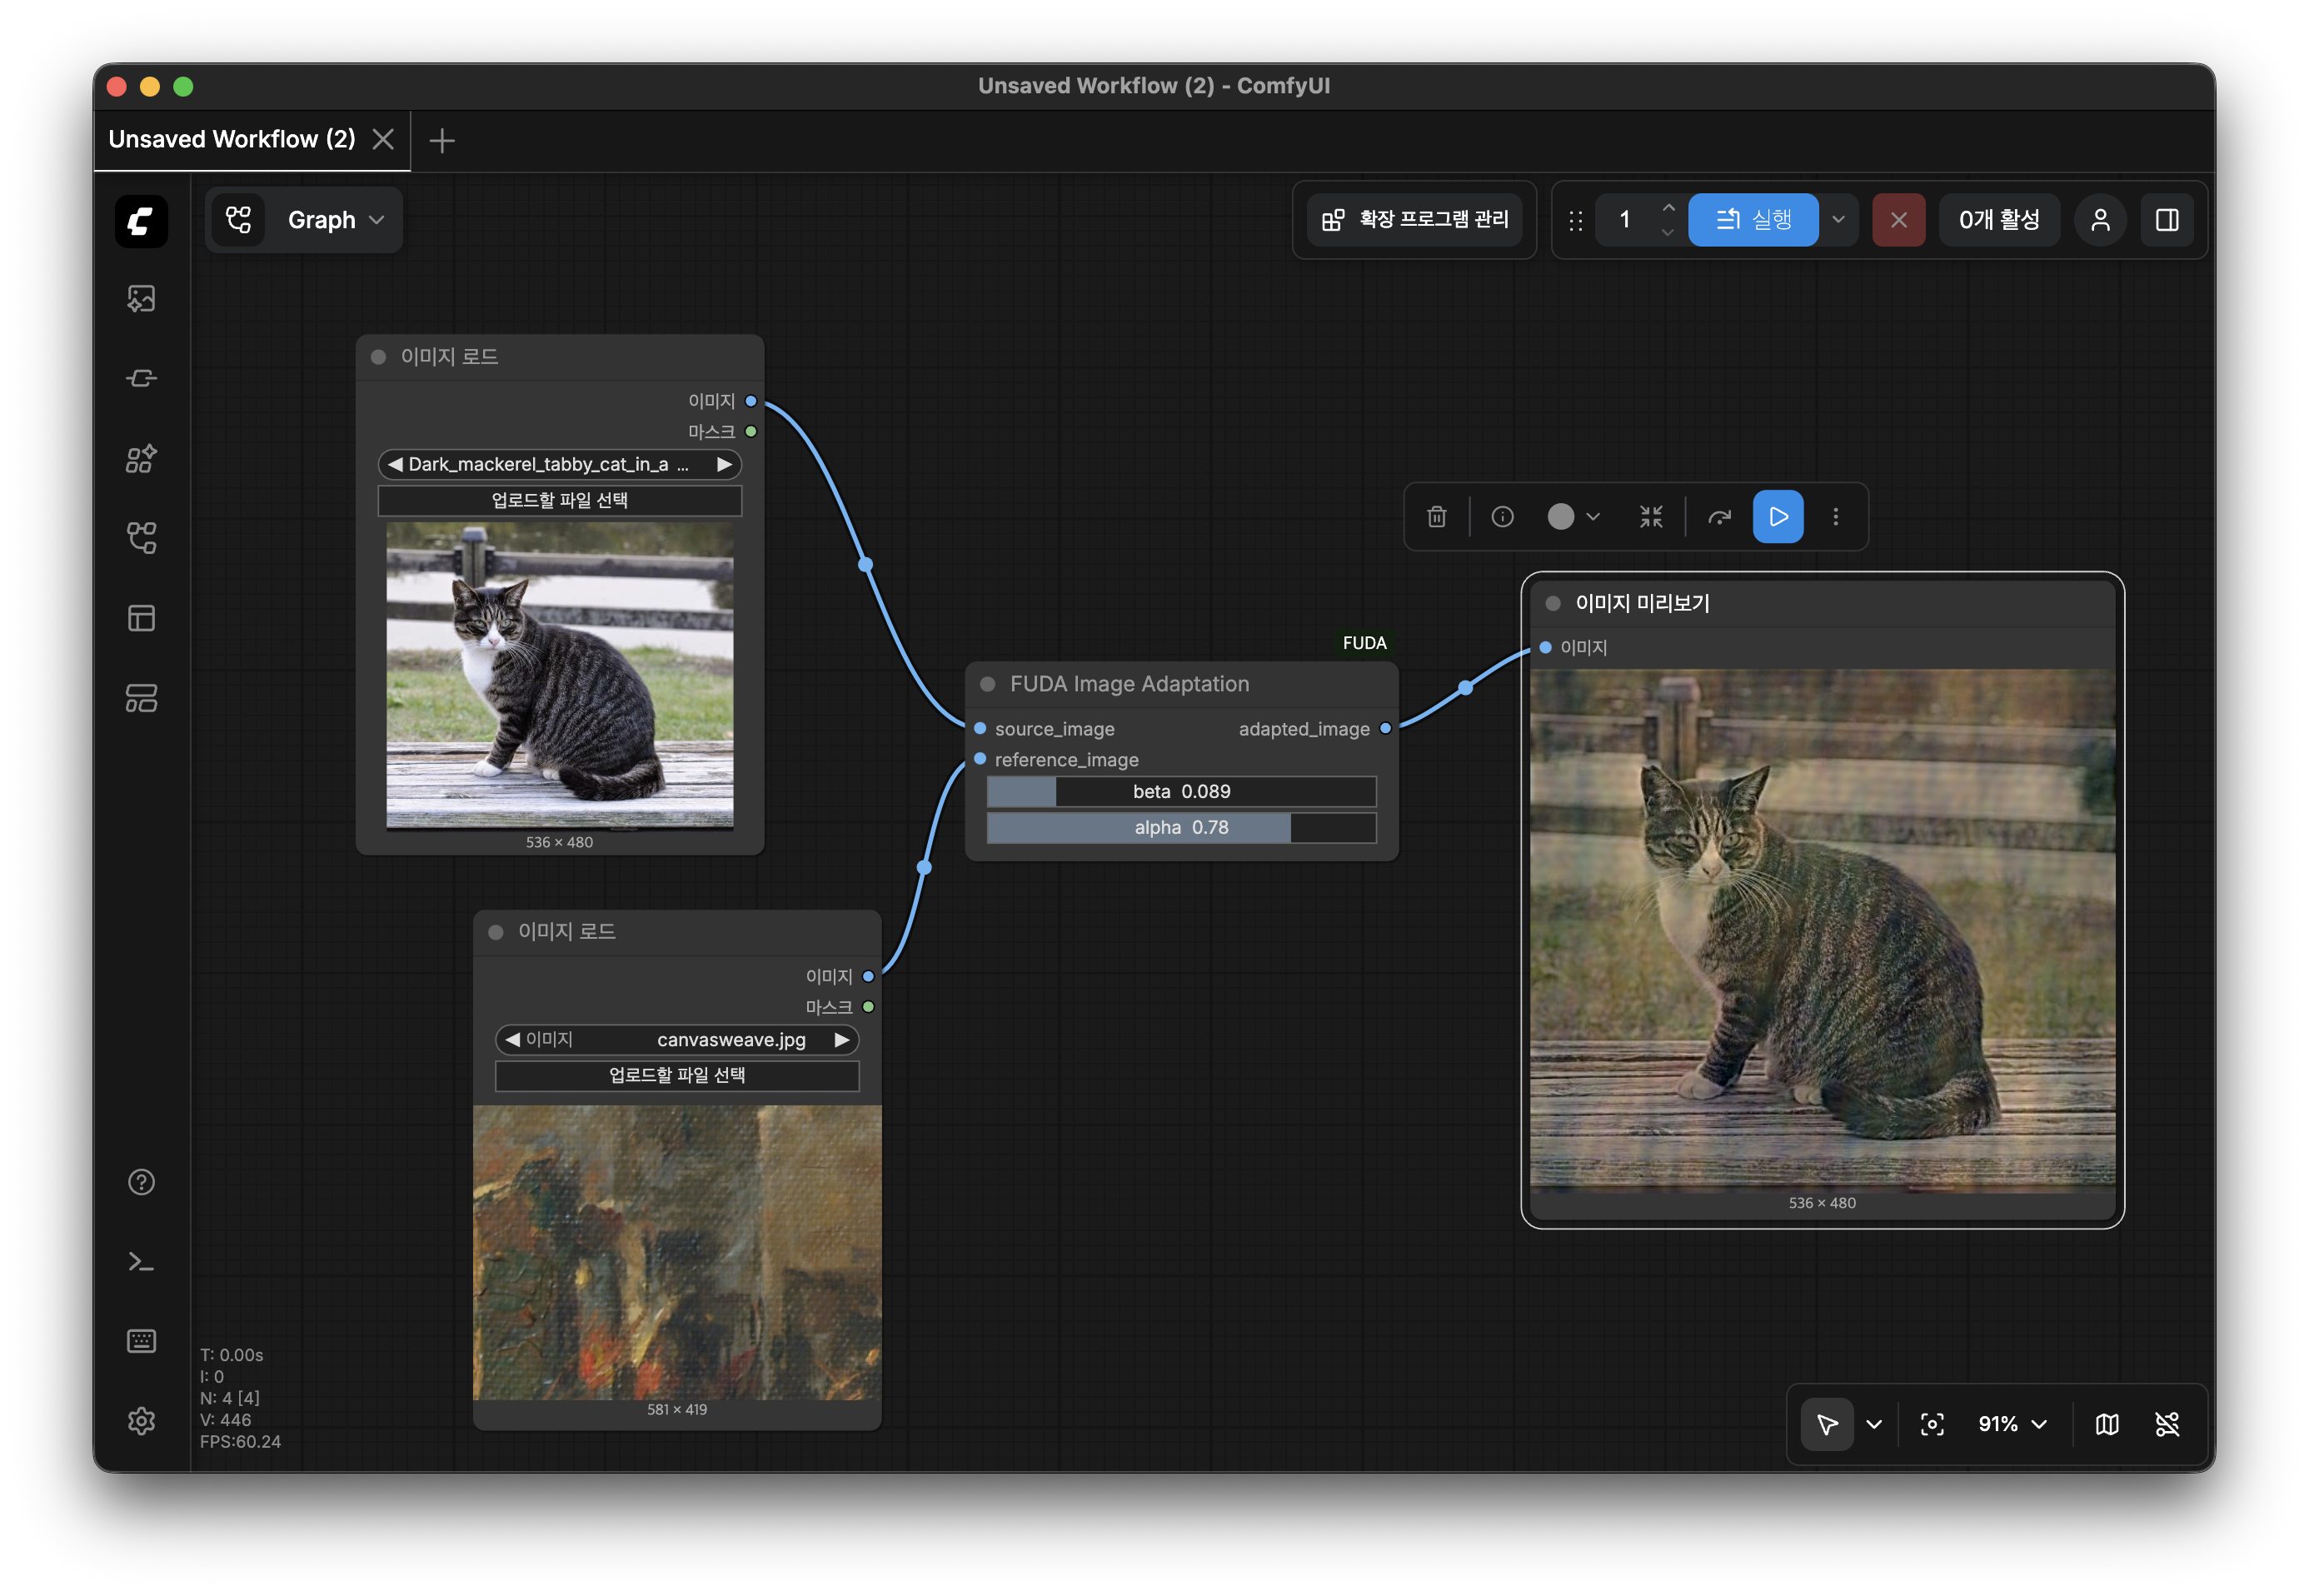
Task: Delete the selected node with trash icon
Action: click(1436, 517)
